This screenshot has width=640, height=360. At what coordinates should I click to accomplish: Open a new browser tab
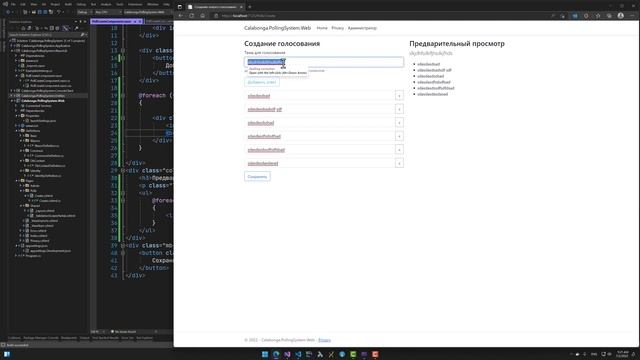coord(250,7)
